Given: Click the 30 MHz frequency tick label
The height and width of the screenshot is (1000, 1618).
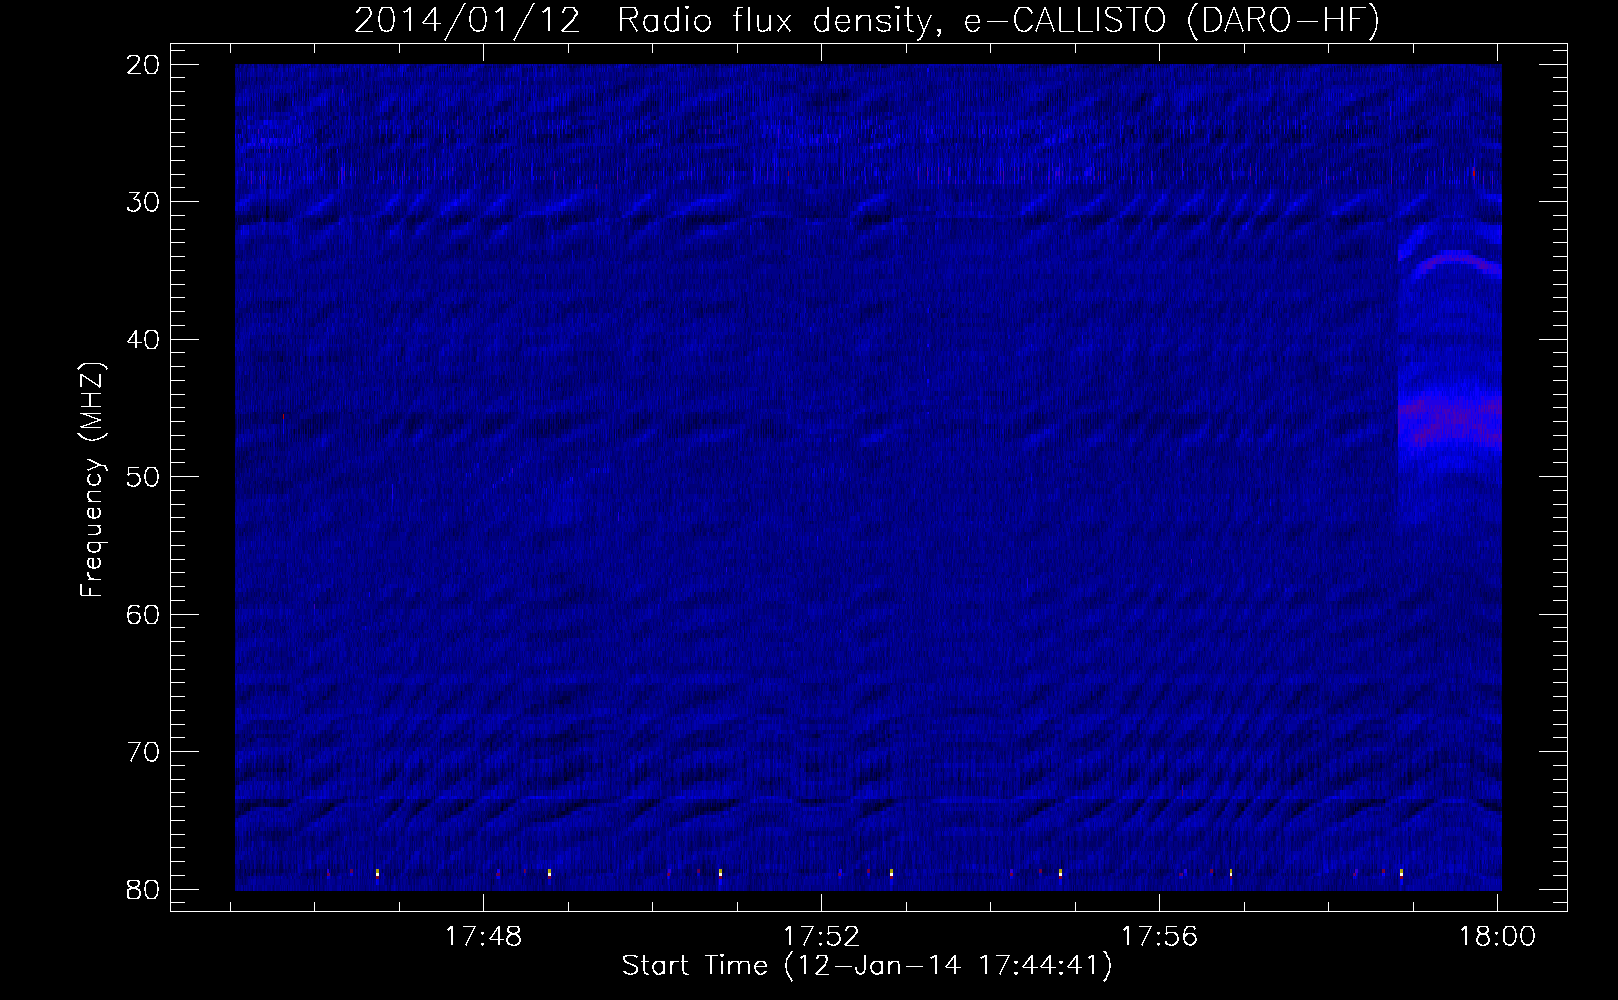Looking at the screenshot, I should [x=143, y=202].
